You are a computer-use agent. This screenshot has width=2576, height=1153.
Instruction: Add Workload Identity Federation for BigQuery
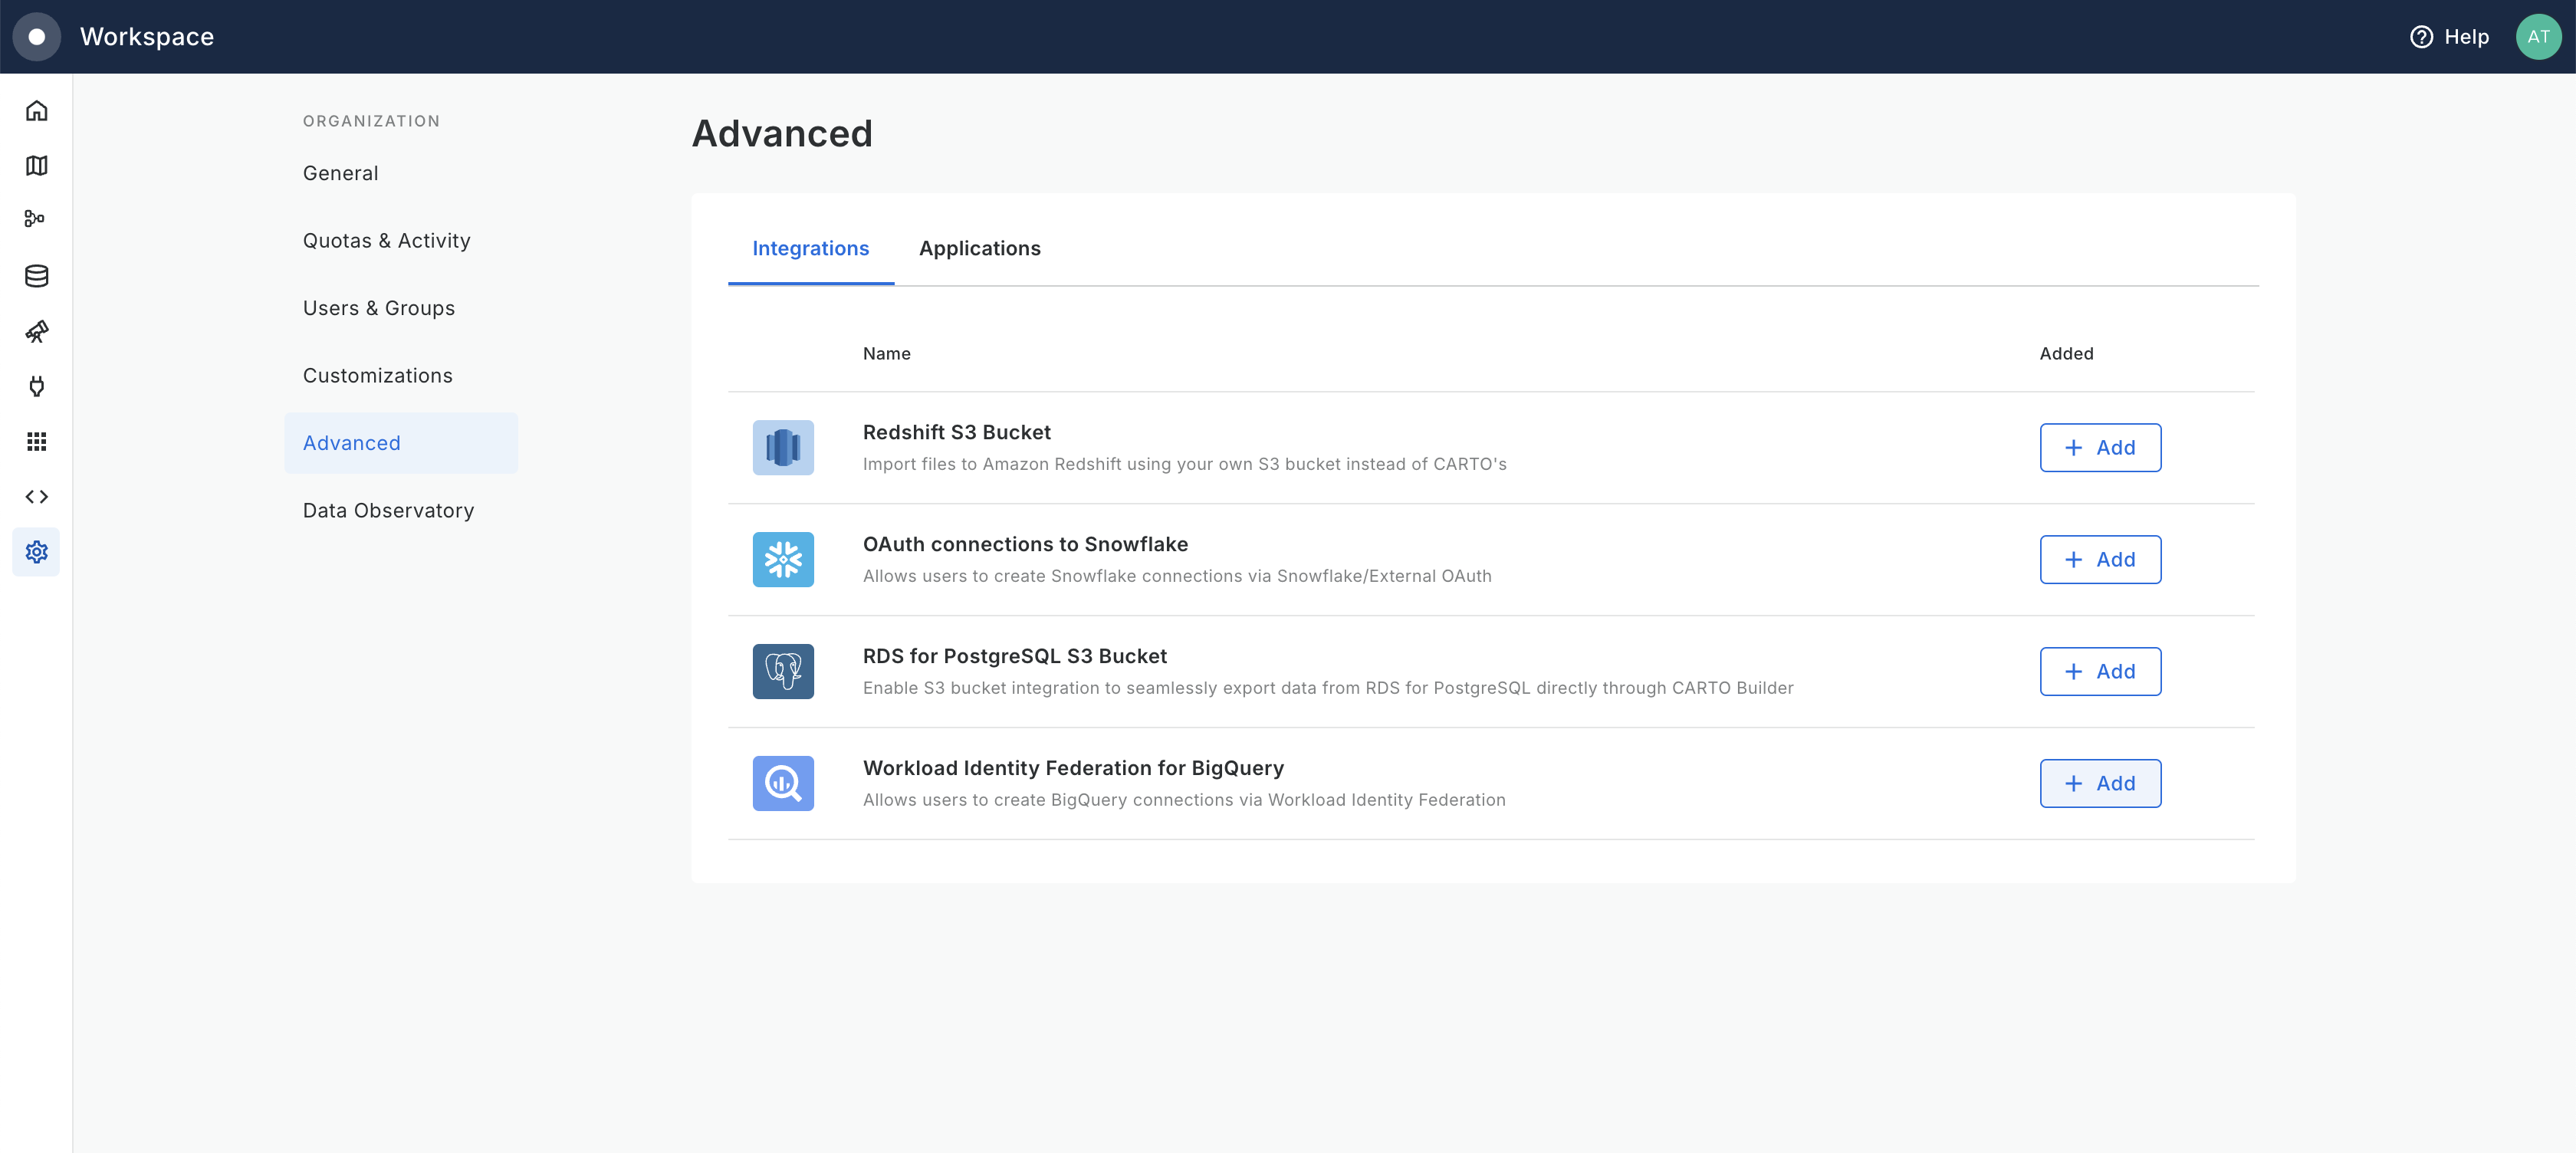[x=2099, y=784]
